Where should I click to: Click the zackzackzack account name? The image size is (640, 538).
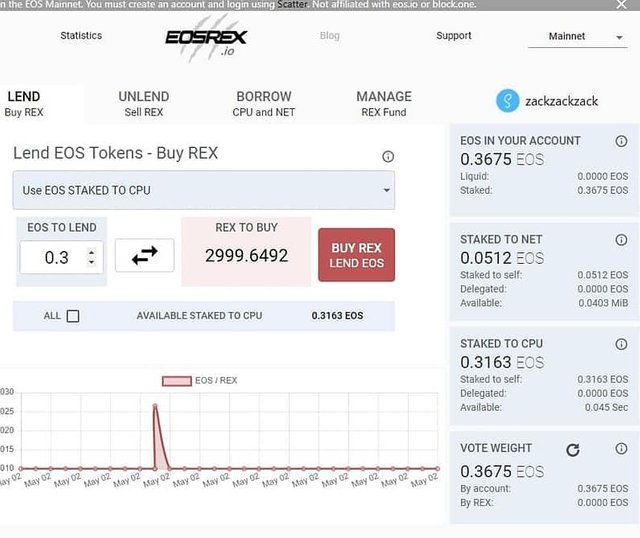pos(562,101)
